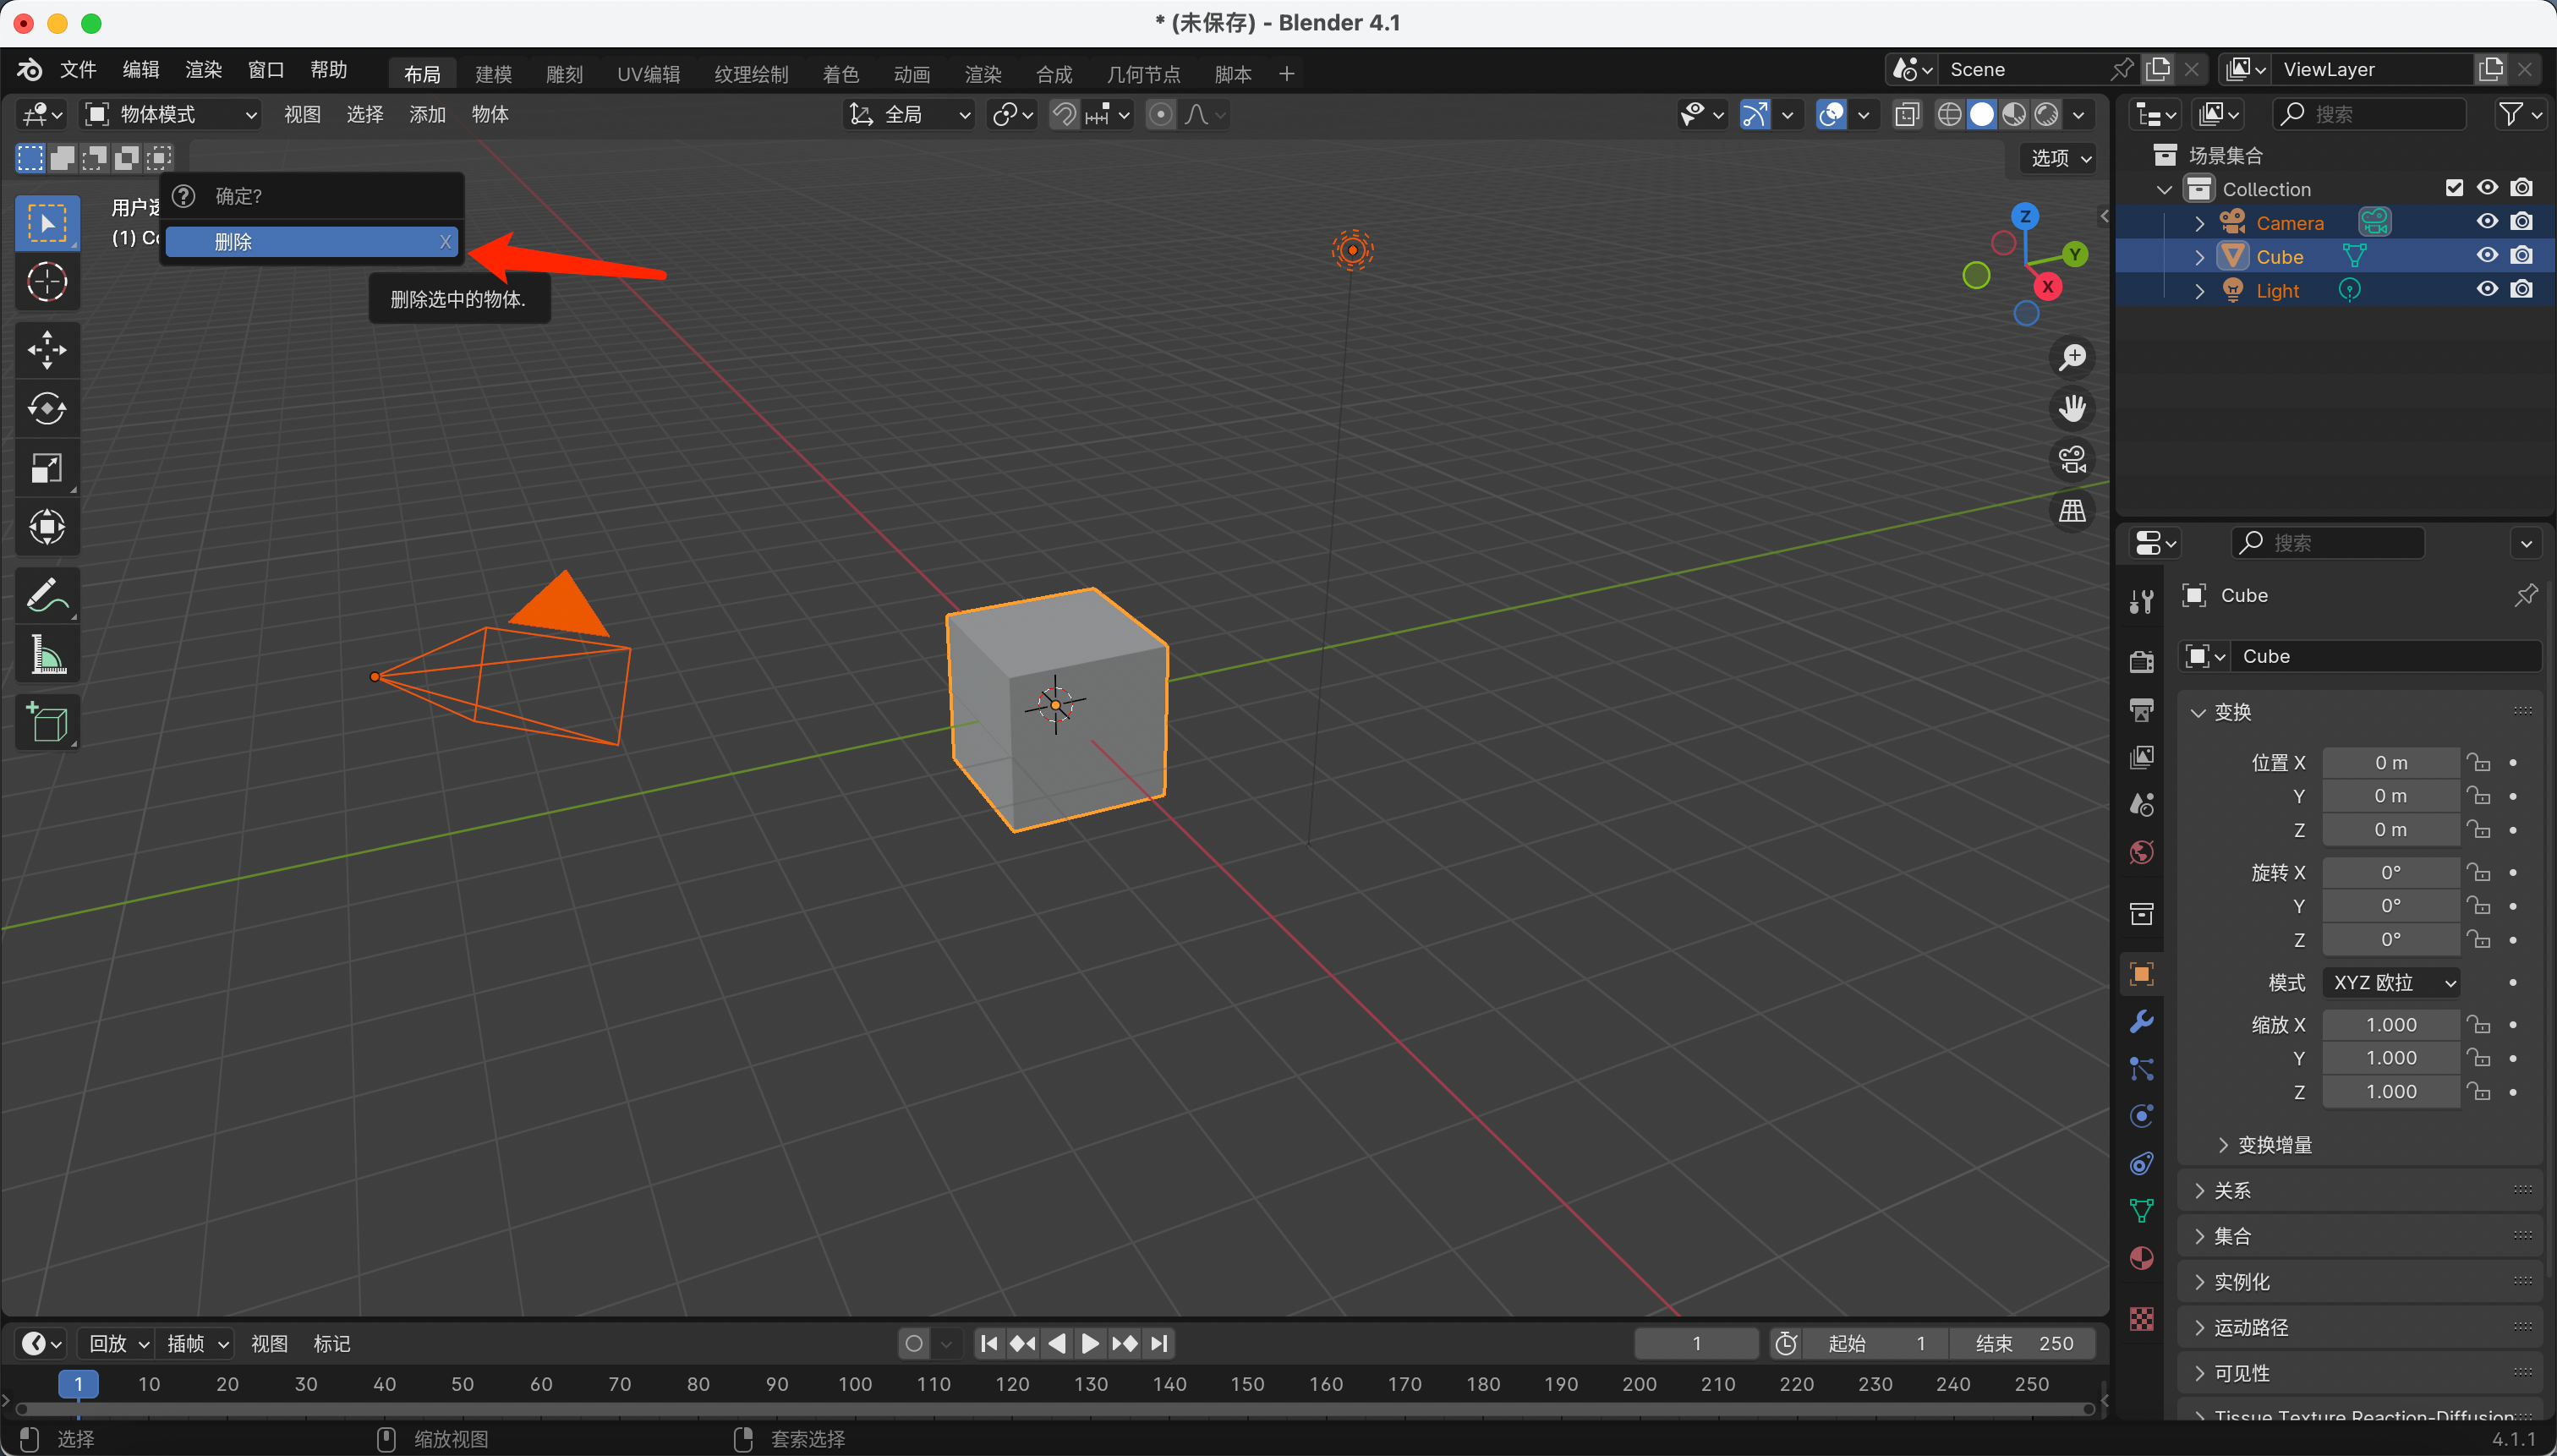
Task: Expand the Camera tree item
Action: [x=2199, y=223]
